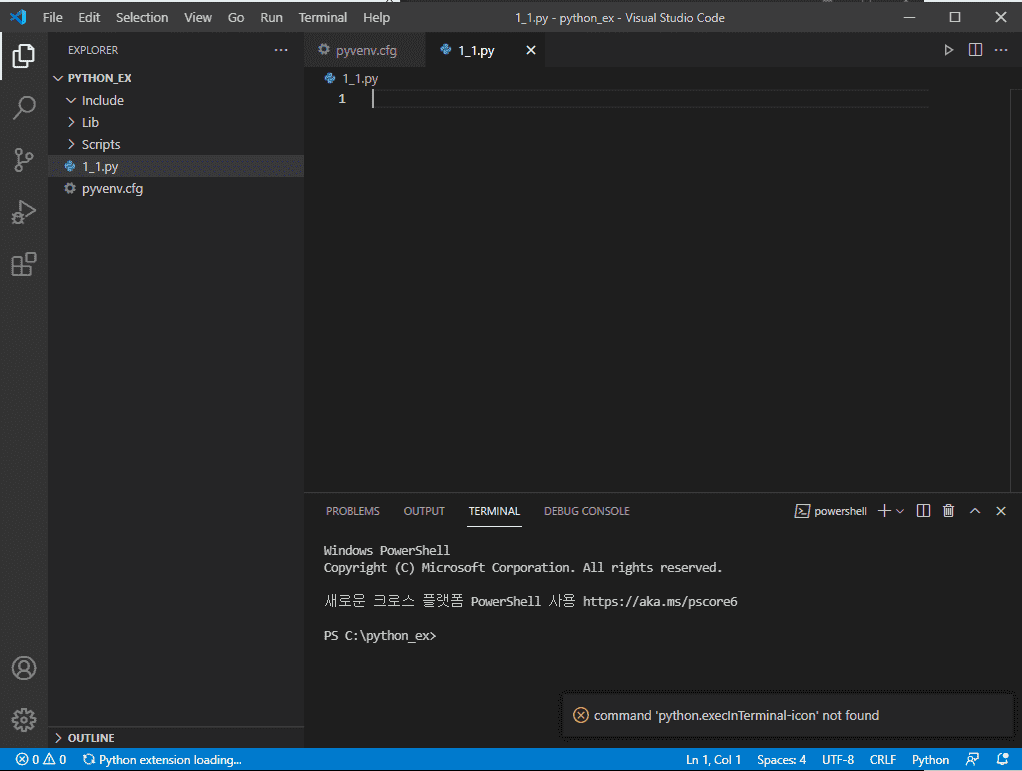Open the Terminal menu

pos(322,18)
